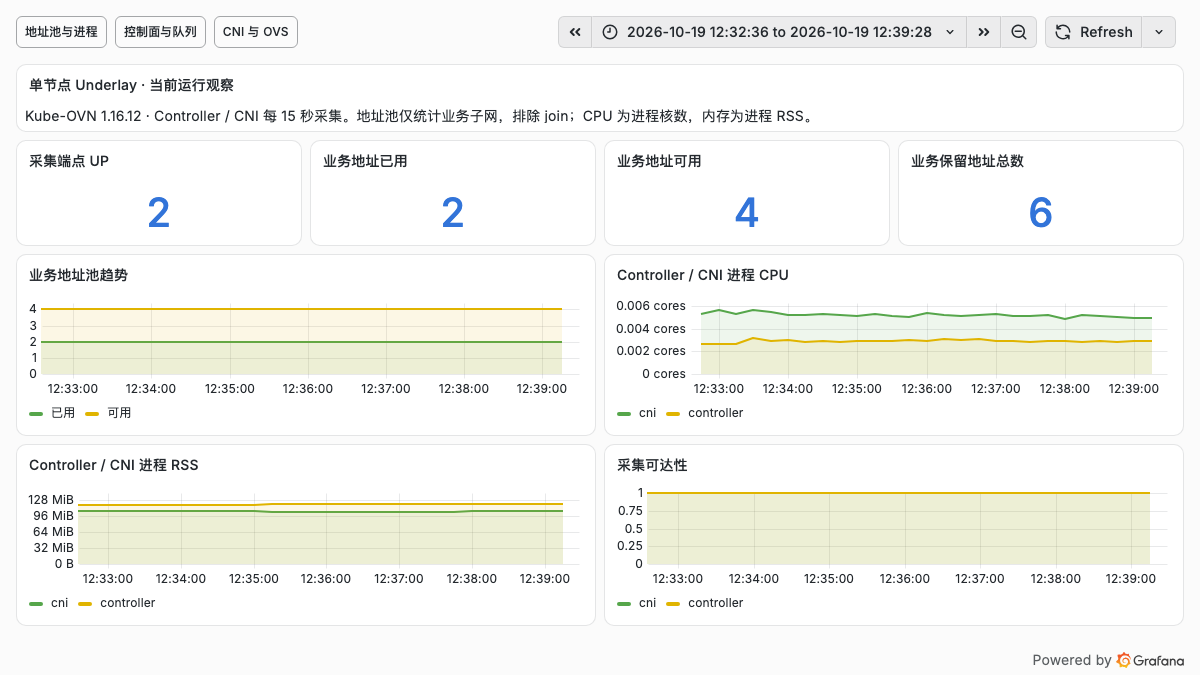The height and width of the screenshot is (675, 1200).
Task: Shift time range backward with double-left arrows
Action: coord(575,32)
